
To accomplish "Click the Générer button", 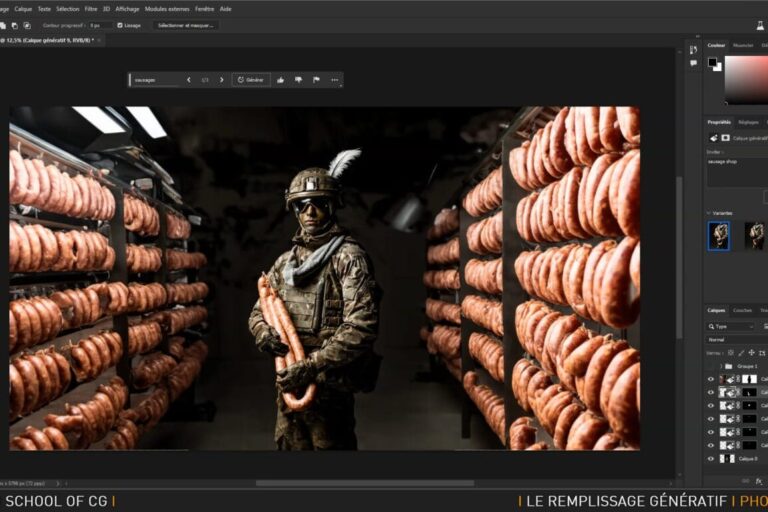I will 251,80.
